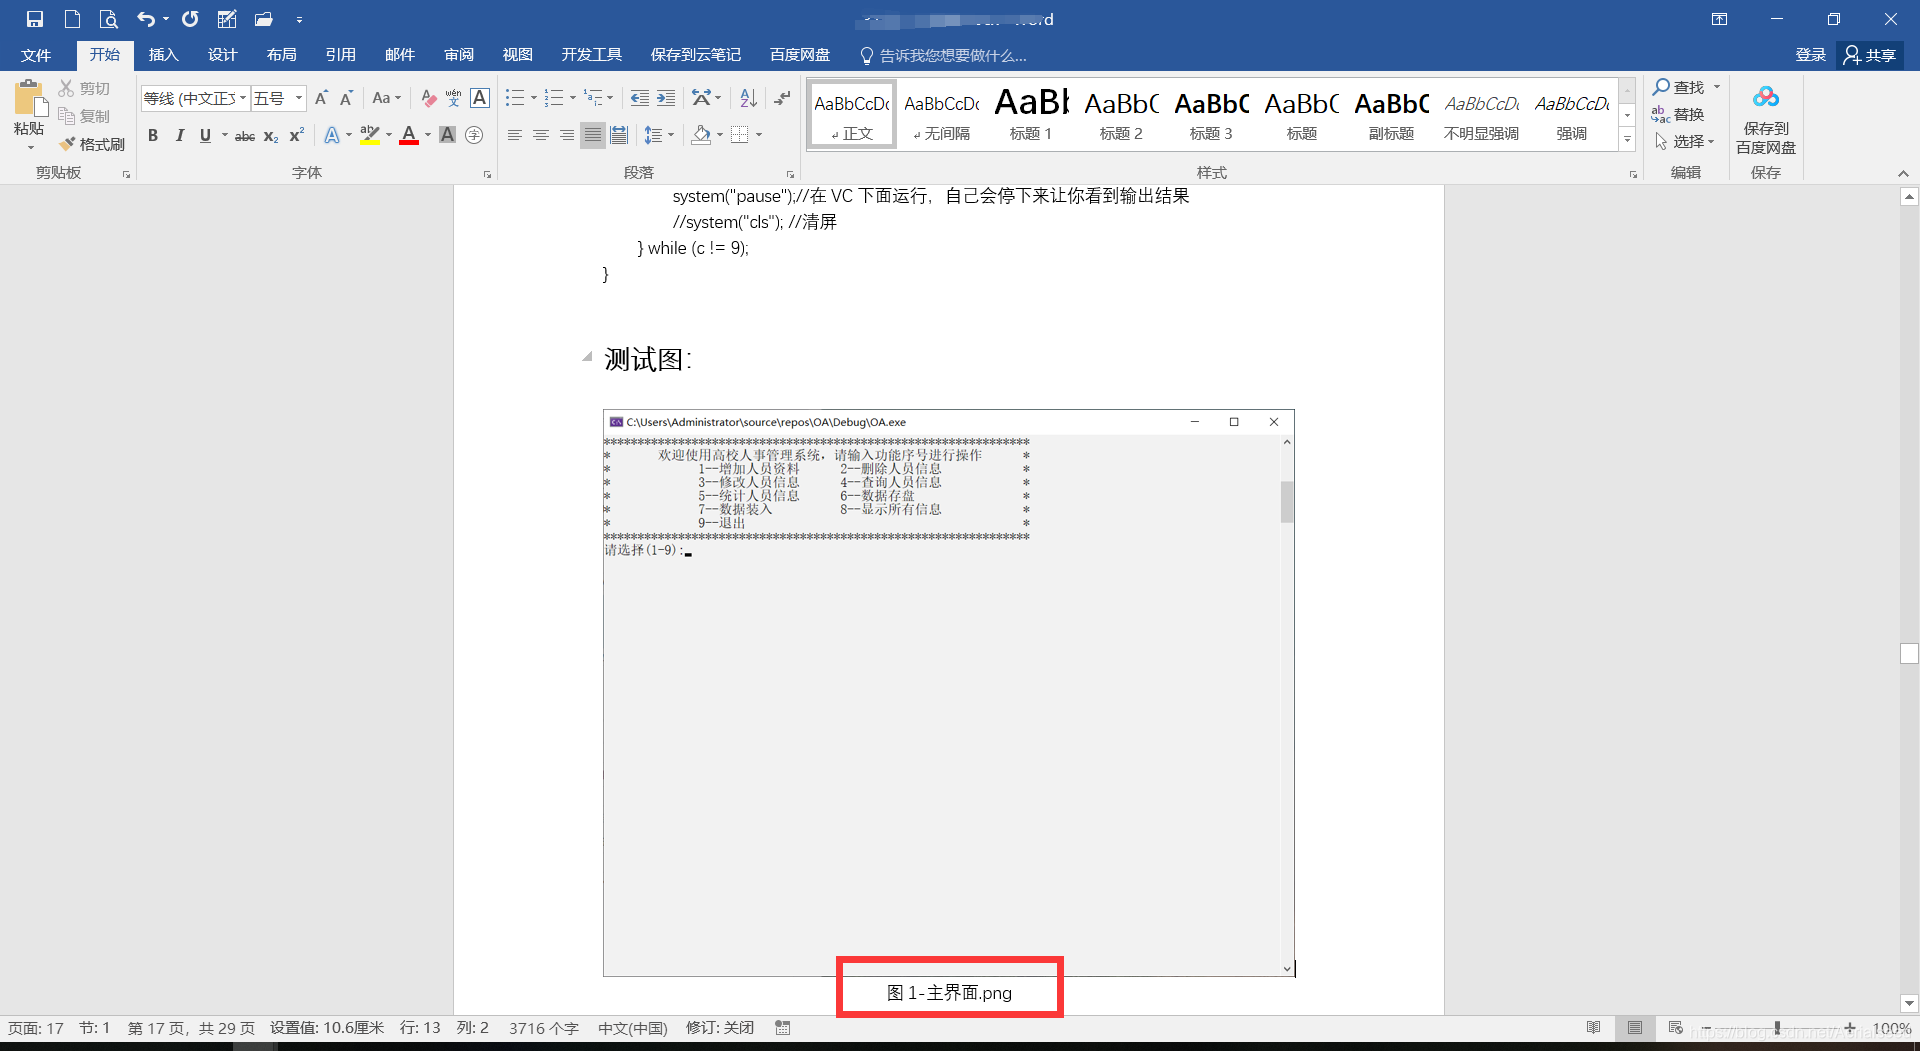Screen dimensions: 1920x1051
Task: Undo the last action
Action: [146, 19]
